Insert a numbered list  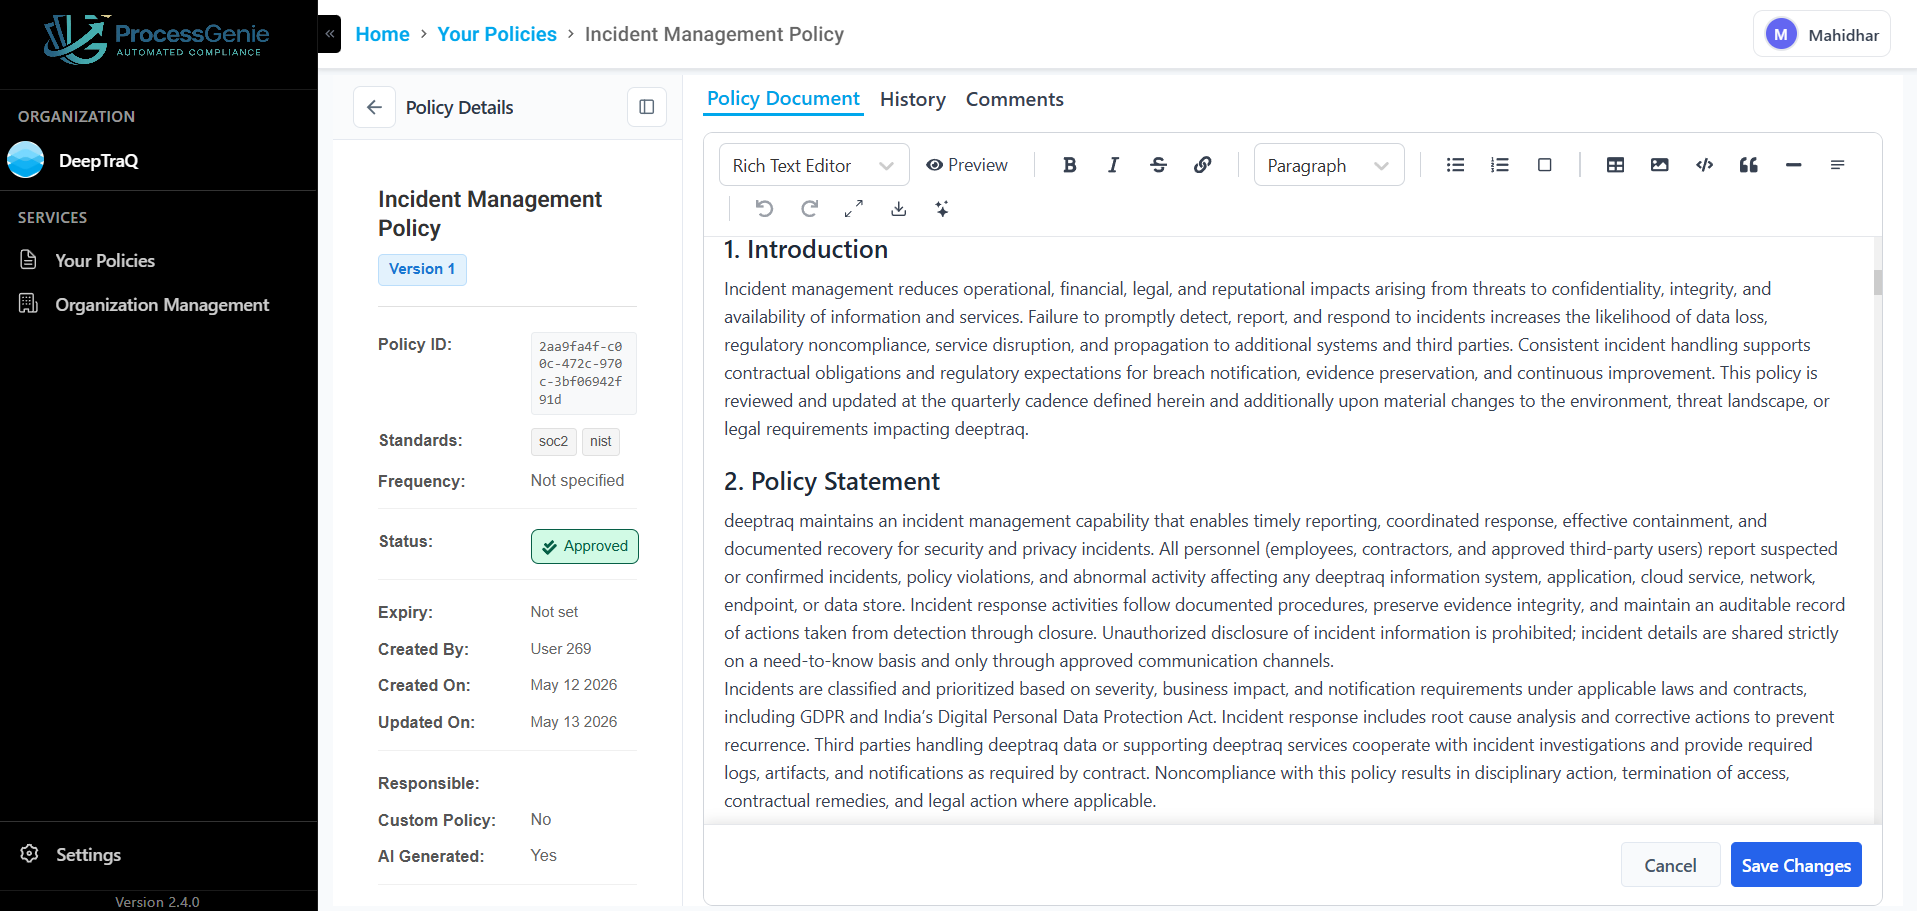pos(1499,165)
